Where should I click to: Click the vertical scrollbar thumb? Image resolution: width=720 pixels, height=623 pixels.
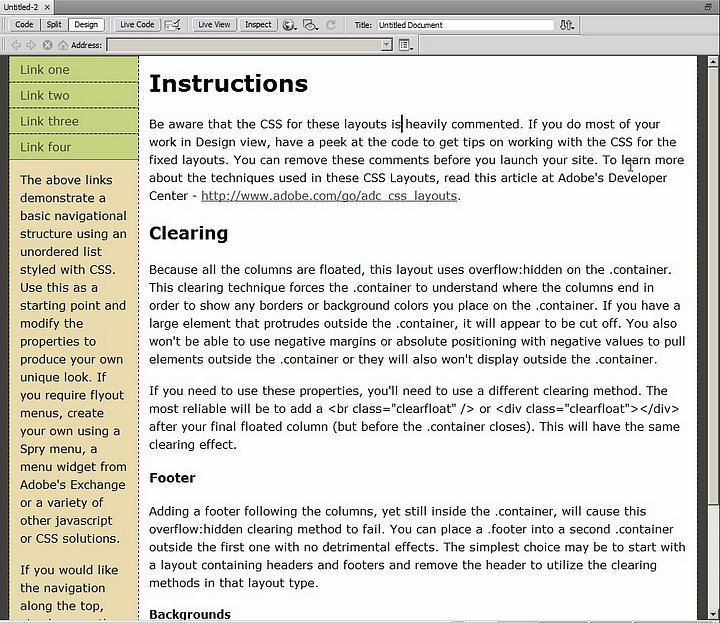(x=713, y=286)
